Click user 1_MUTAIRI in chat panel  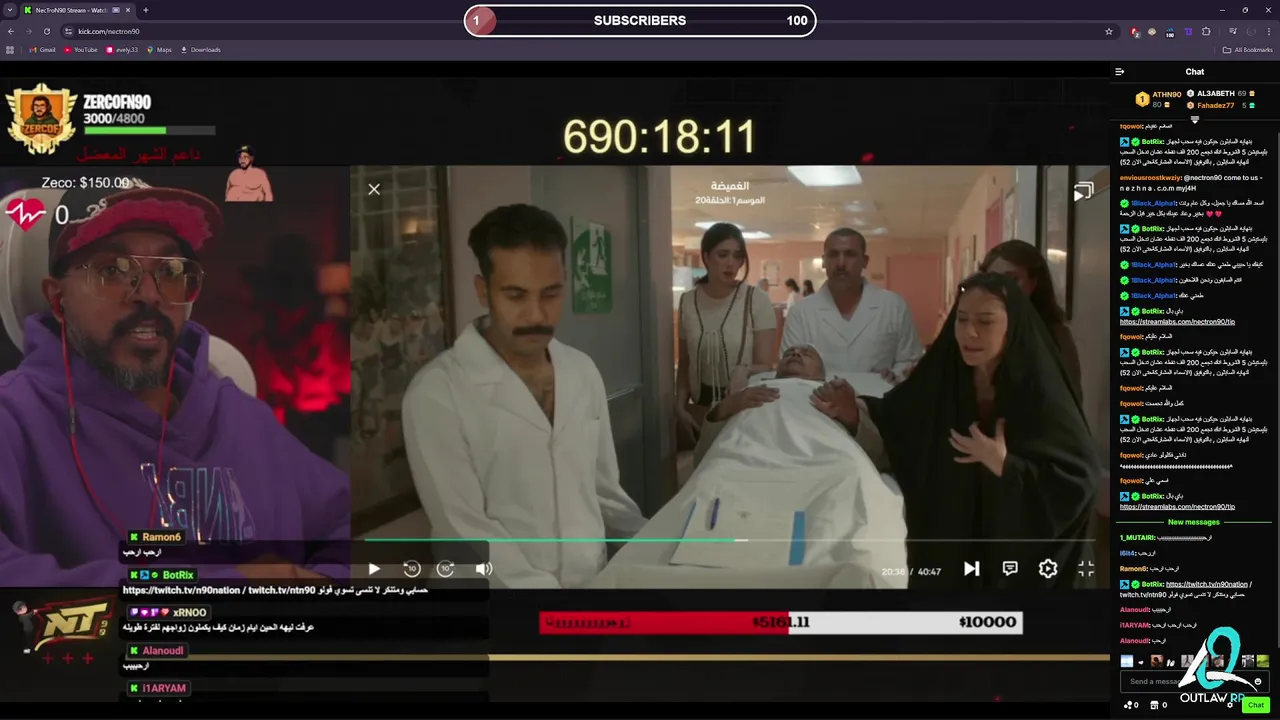(1137, 538)
